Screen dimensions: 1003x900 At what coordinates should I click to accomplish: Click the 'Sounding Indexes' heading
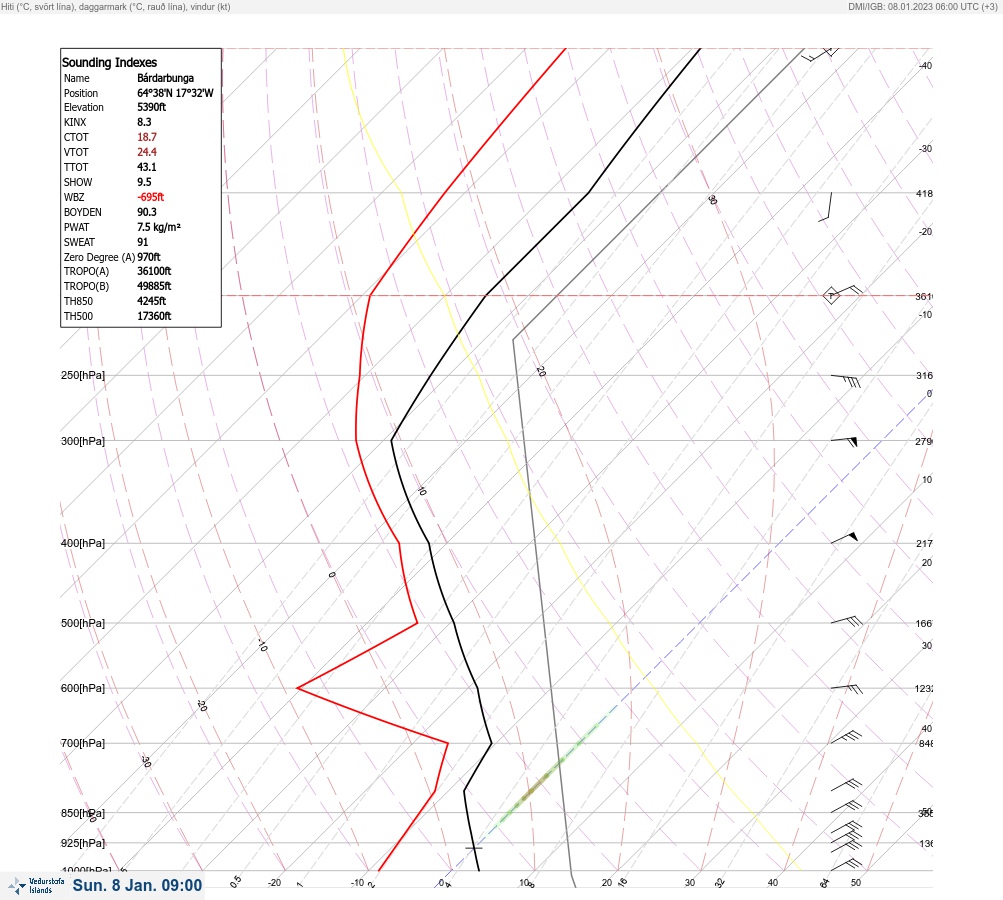109,63
